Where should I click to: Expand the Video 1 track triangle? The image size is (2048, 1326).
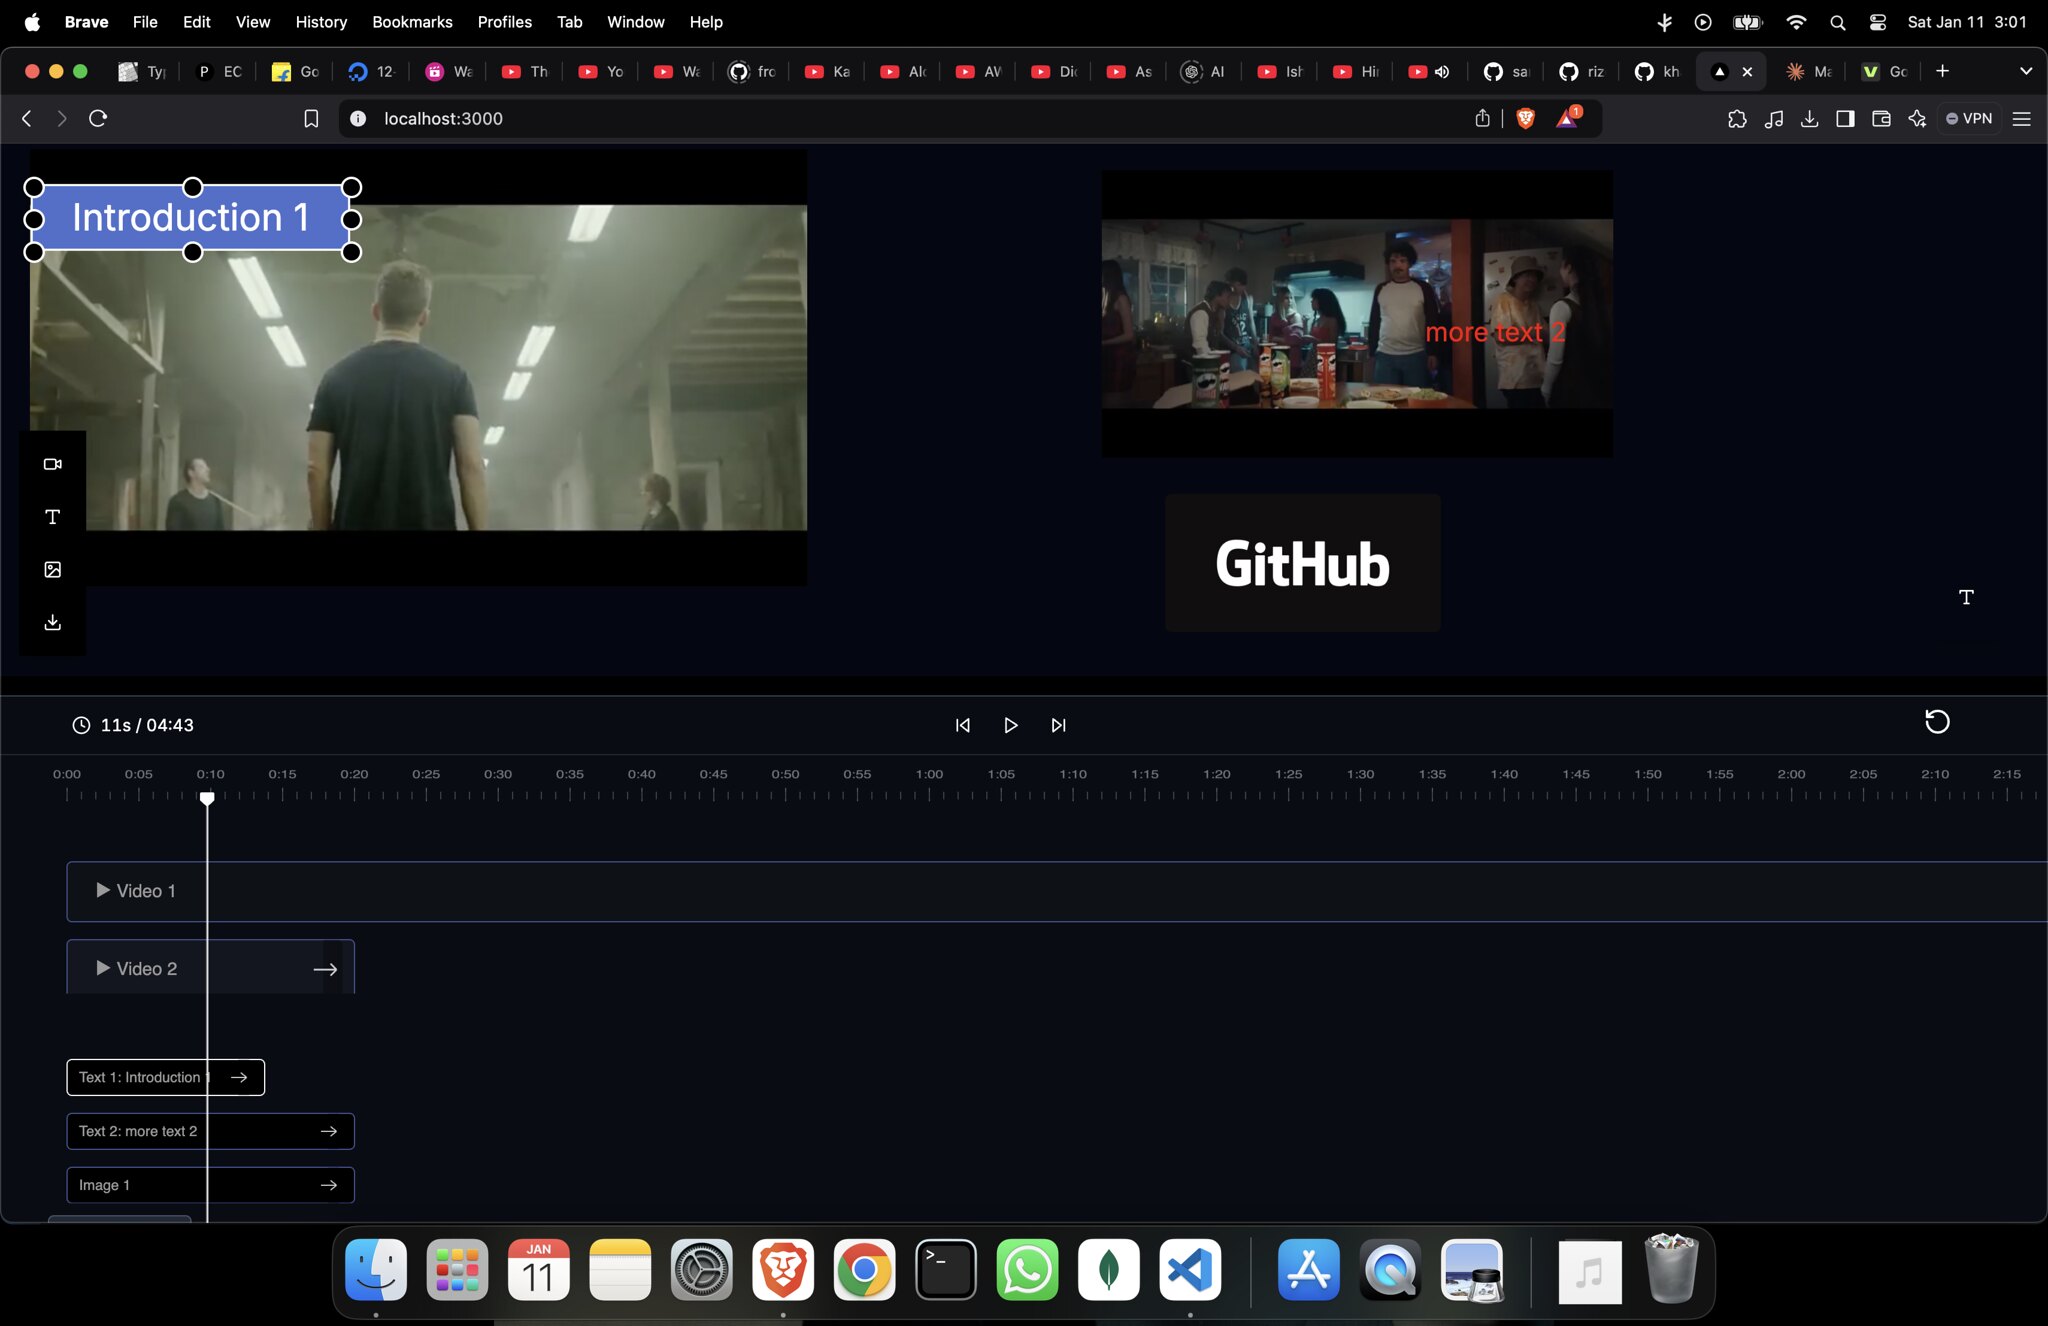[x=103, y=890]
